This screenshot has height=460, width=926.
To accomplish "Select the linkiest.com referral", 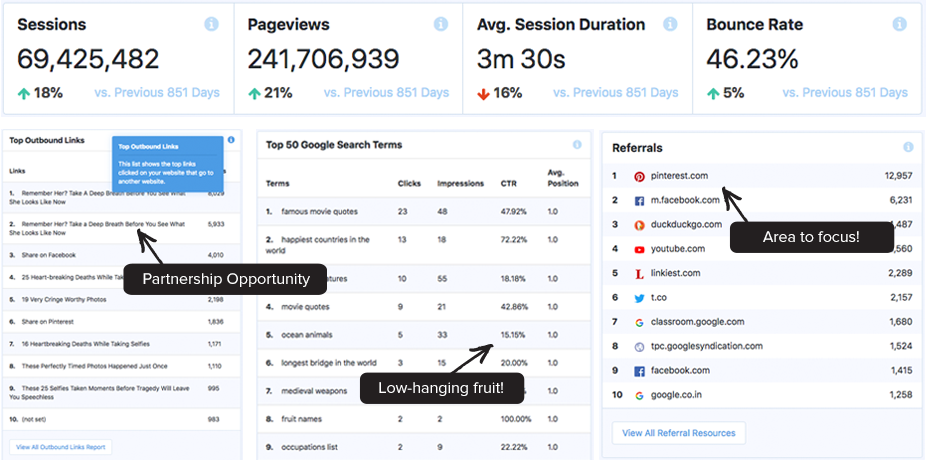I will (676, 273).
